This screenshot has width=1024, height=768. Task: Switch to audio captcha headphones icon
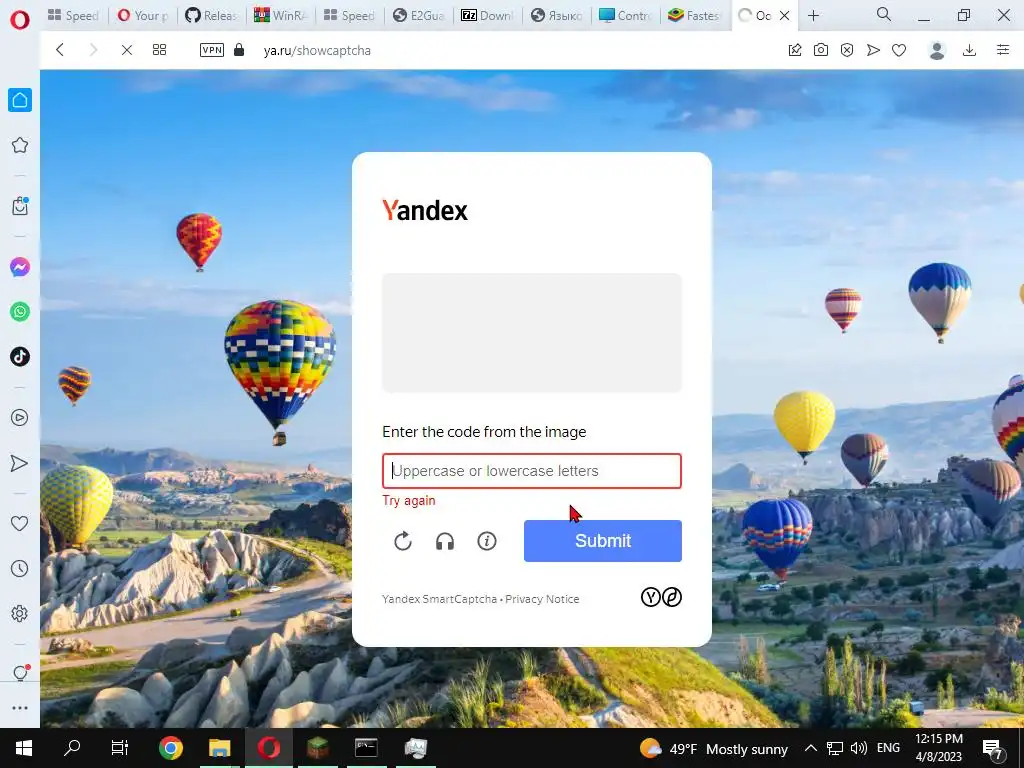445,541
